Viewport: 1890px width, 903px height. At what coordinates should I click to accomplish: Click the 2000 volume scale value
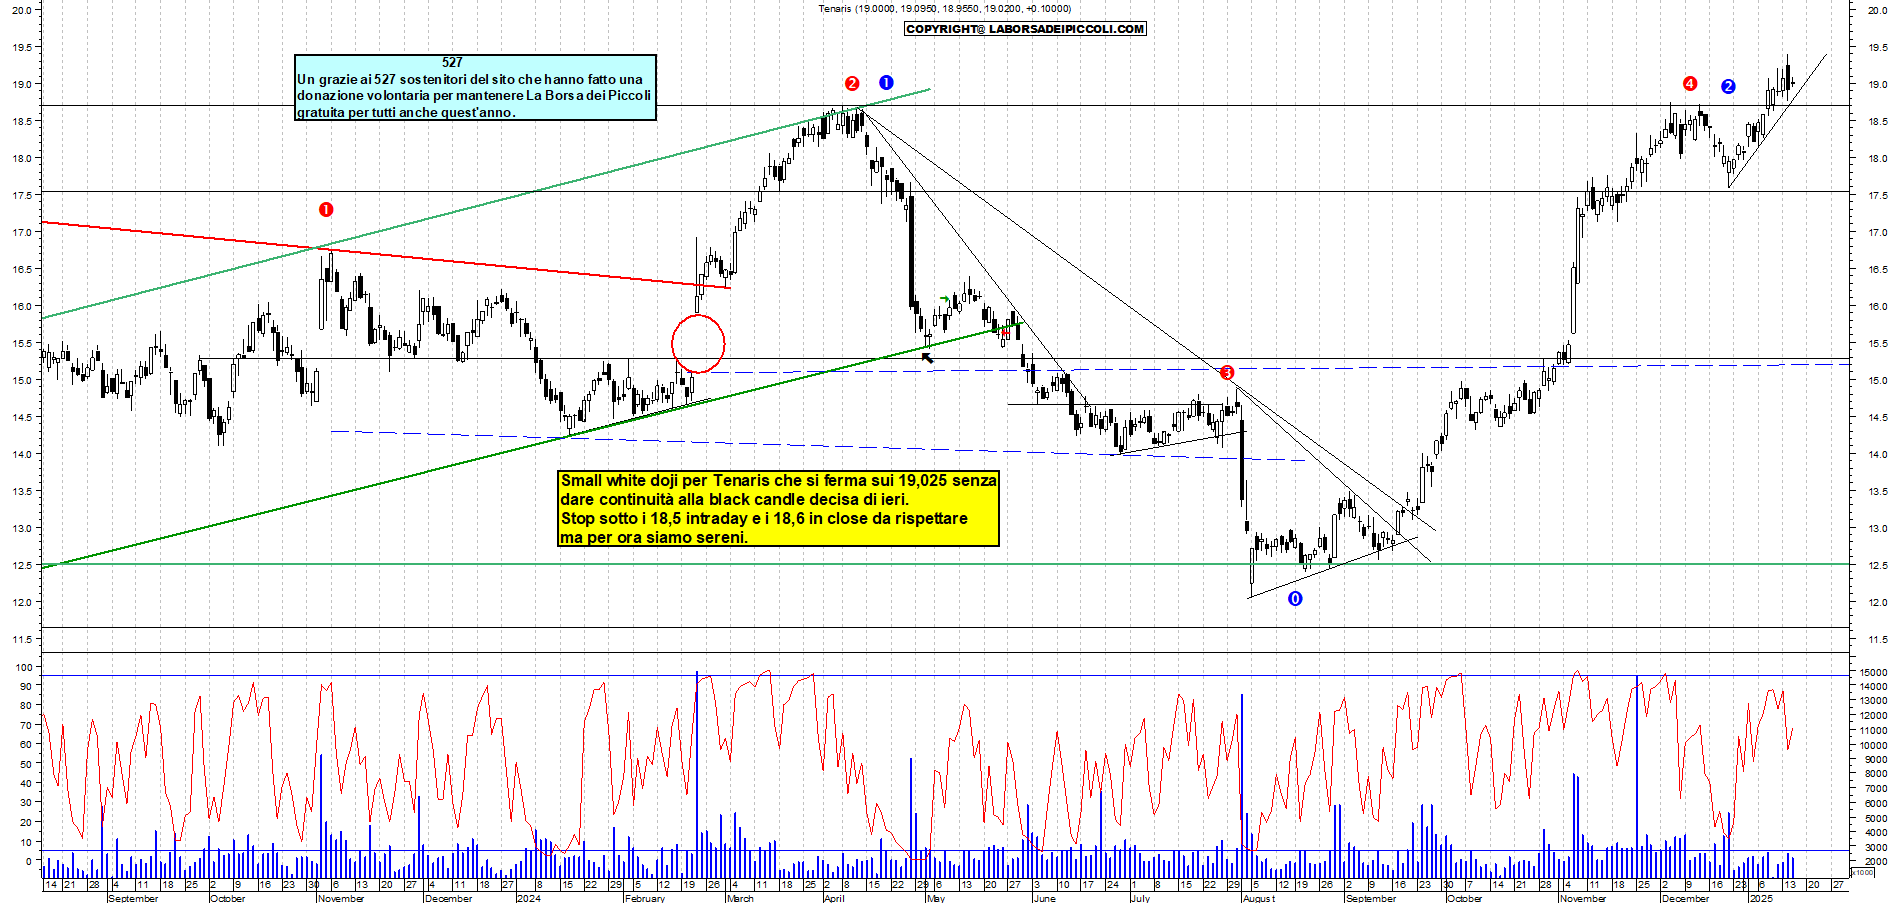(x=1875, y=861)
